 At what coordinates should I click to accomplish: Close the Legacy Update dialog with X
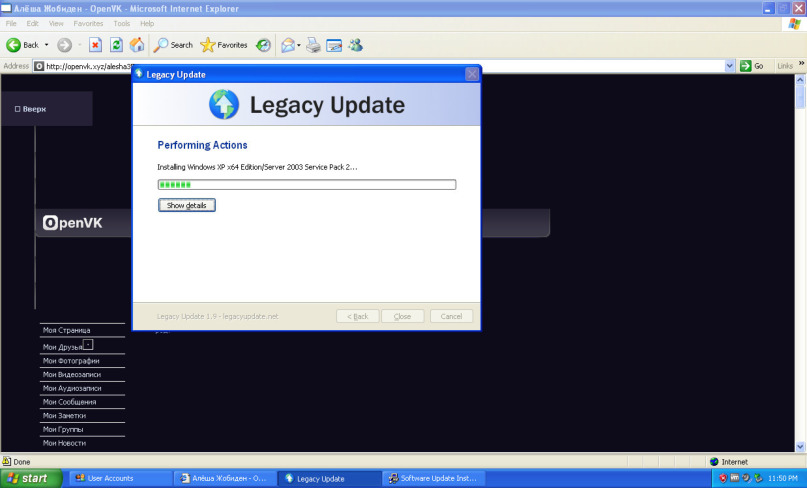(472, 75)
